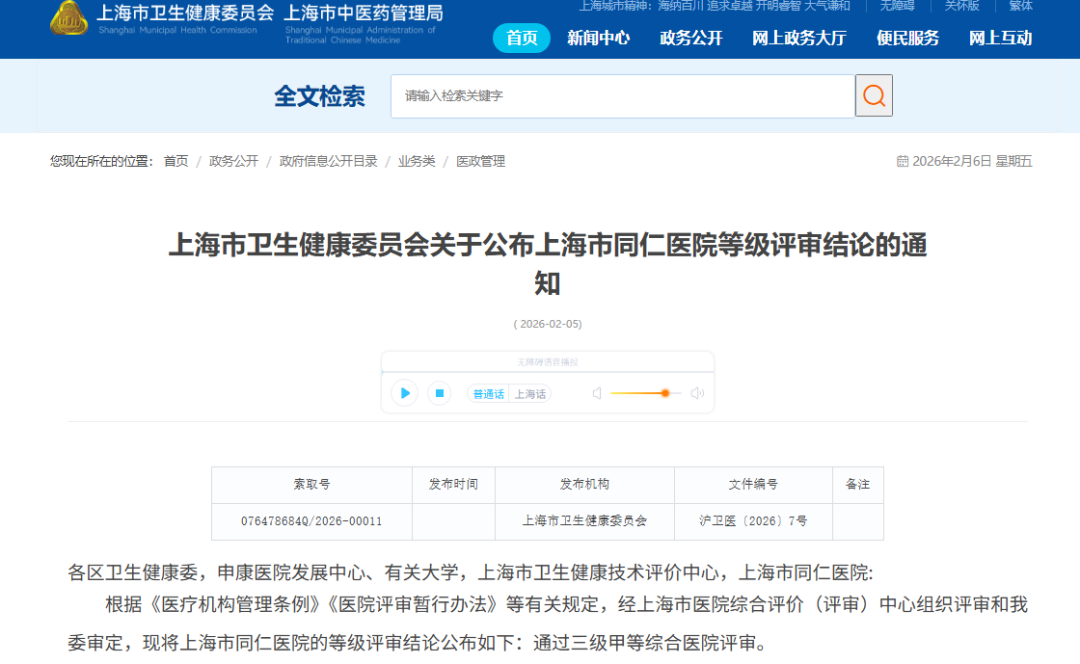The height and width of the screenshot is (664, 1080).
Task: Open 医政管理 breadcrumb link
Action: click(480, 161)
